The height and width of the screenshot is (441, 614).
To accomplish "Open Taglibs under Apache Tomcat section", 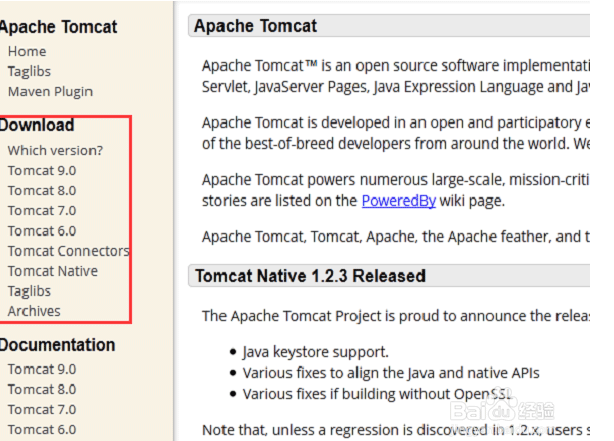I will coord(29,72).
